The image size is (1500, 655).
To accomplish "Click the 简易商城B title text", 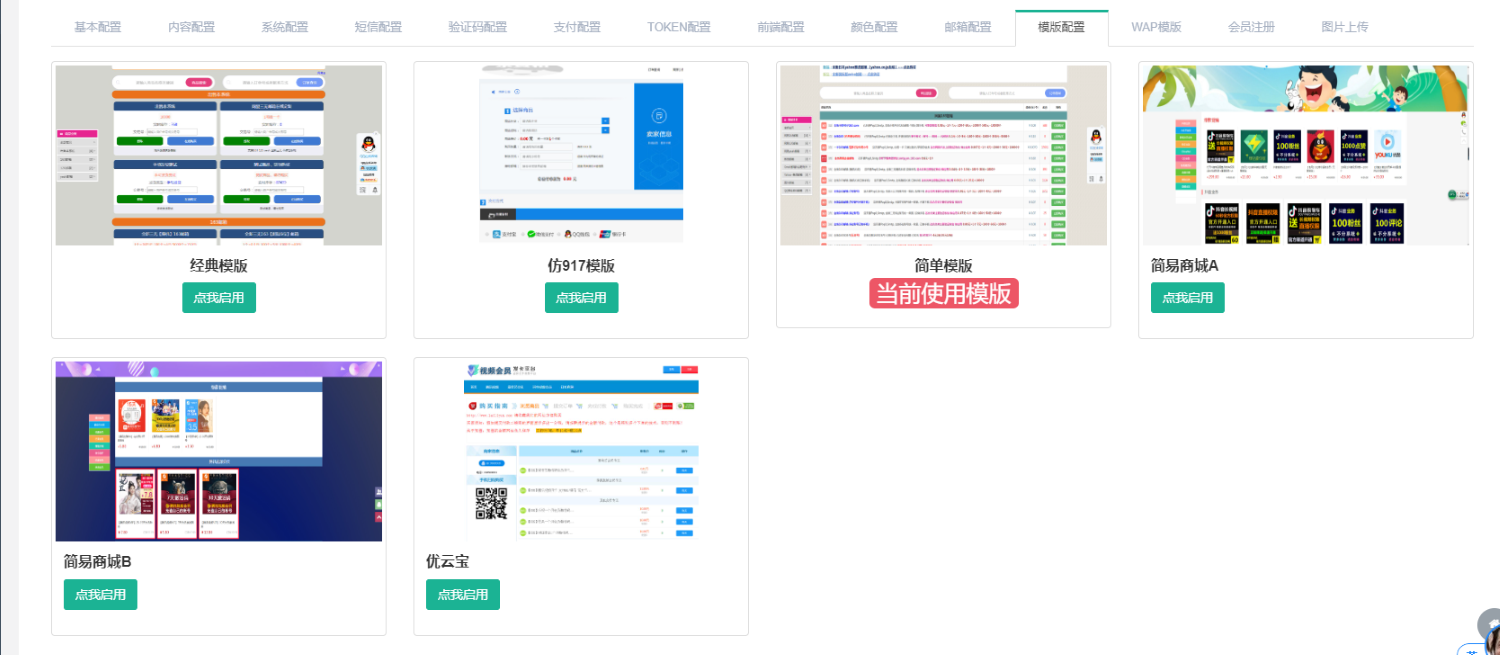I will point(98,562).
